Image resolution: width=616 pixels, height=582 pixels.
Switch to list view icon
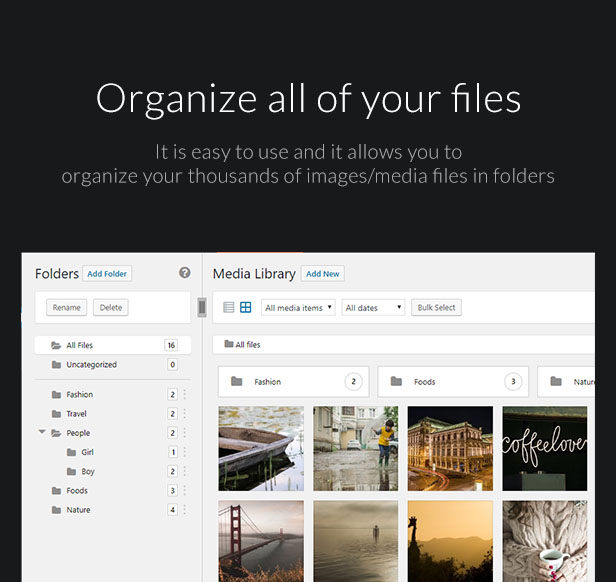[229, 307]
